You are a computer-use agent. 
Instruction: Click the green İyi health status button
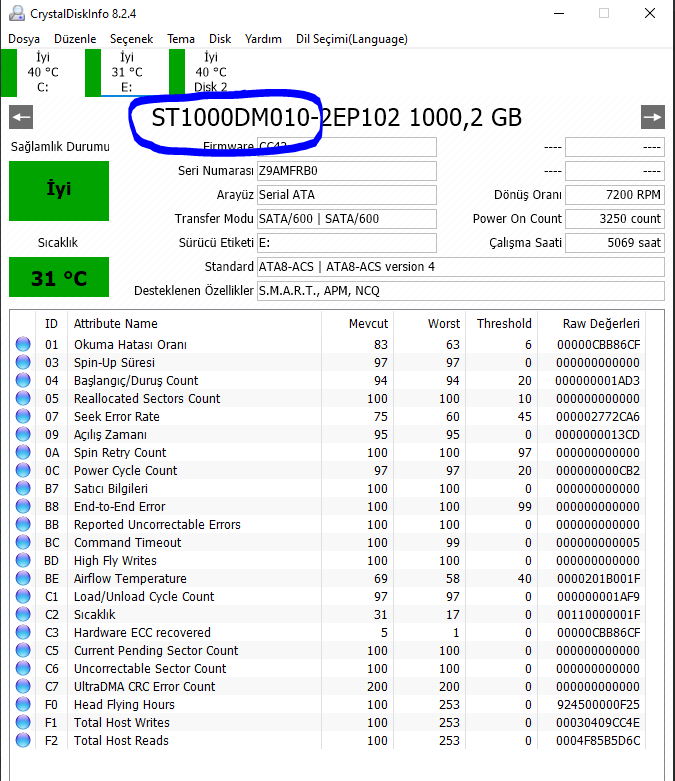59,190
